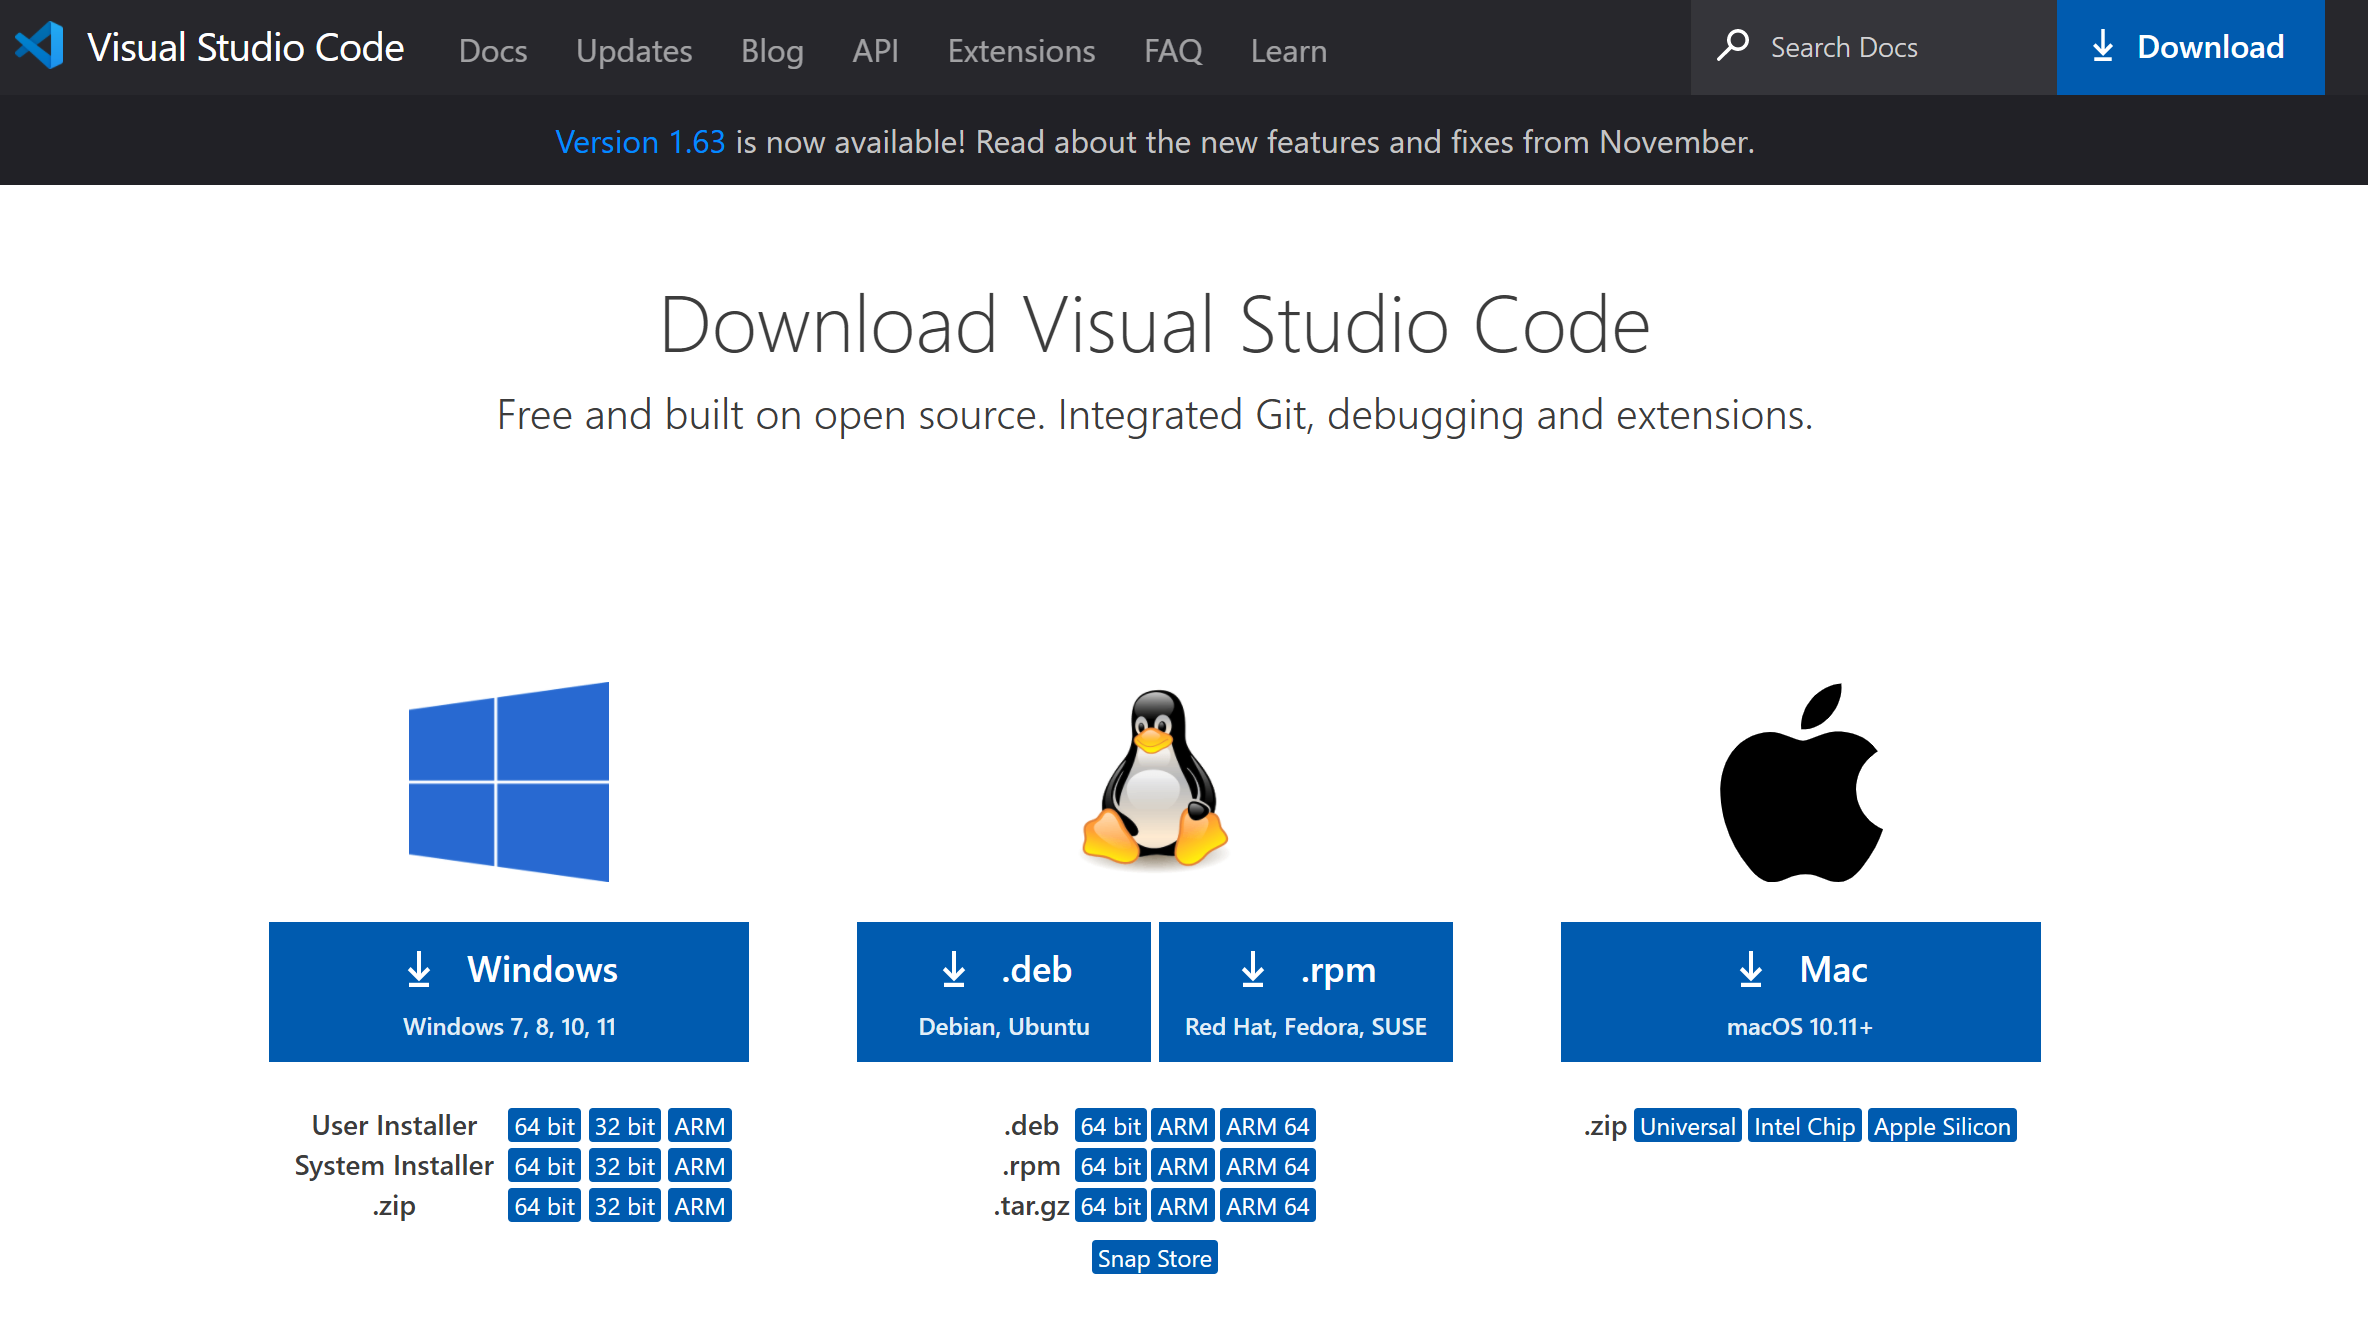This screenshot has width=2368, height=1342.
Task: Get macOS .zip Universal build
Action: click(1688, 1126)
